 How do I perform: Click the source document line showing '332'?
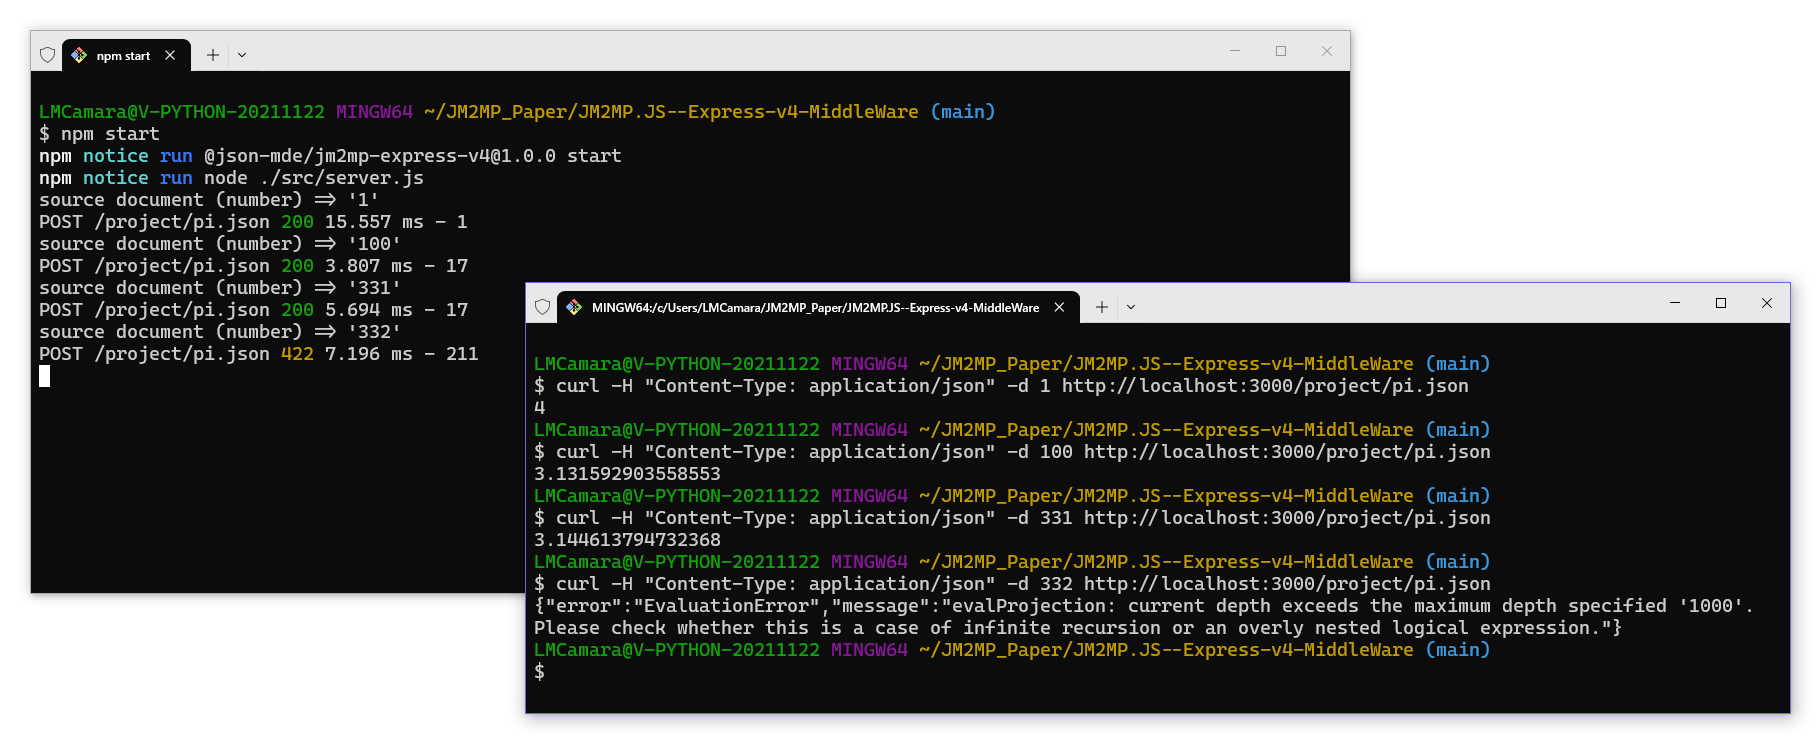click(x=220, y=332)
